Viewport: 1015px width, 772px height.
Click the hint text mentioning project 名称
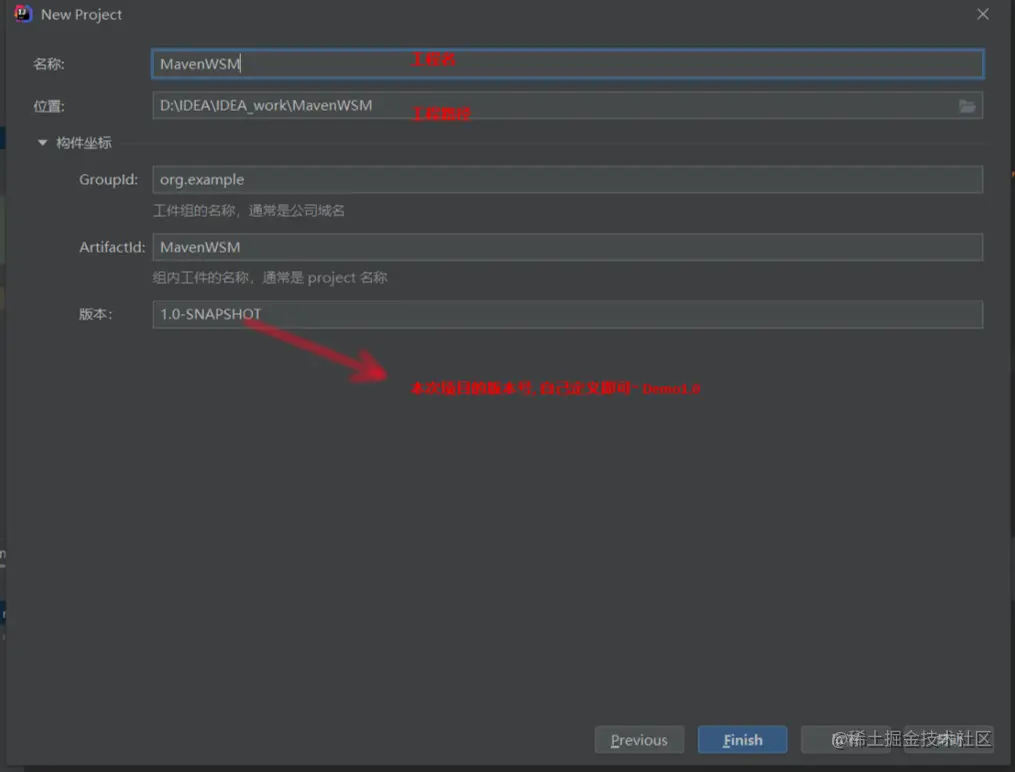click(270, 278)
